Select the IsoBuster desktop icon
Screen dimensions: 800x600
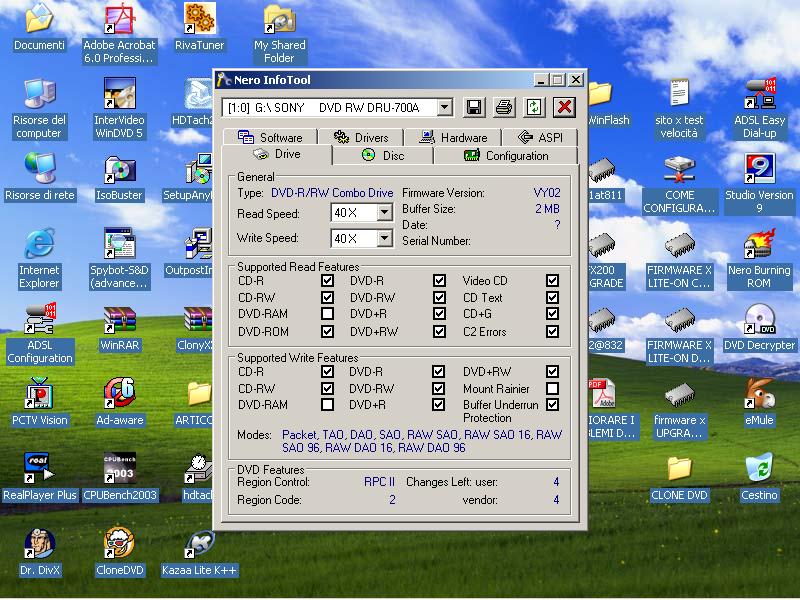point(119,178)
